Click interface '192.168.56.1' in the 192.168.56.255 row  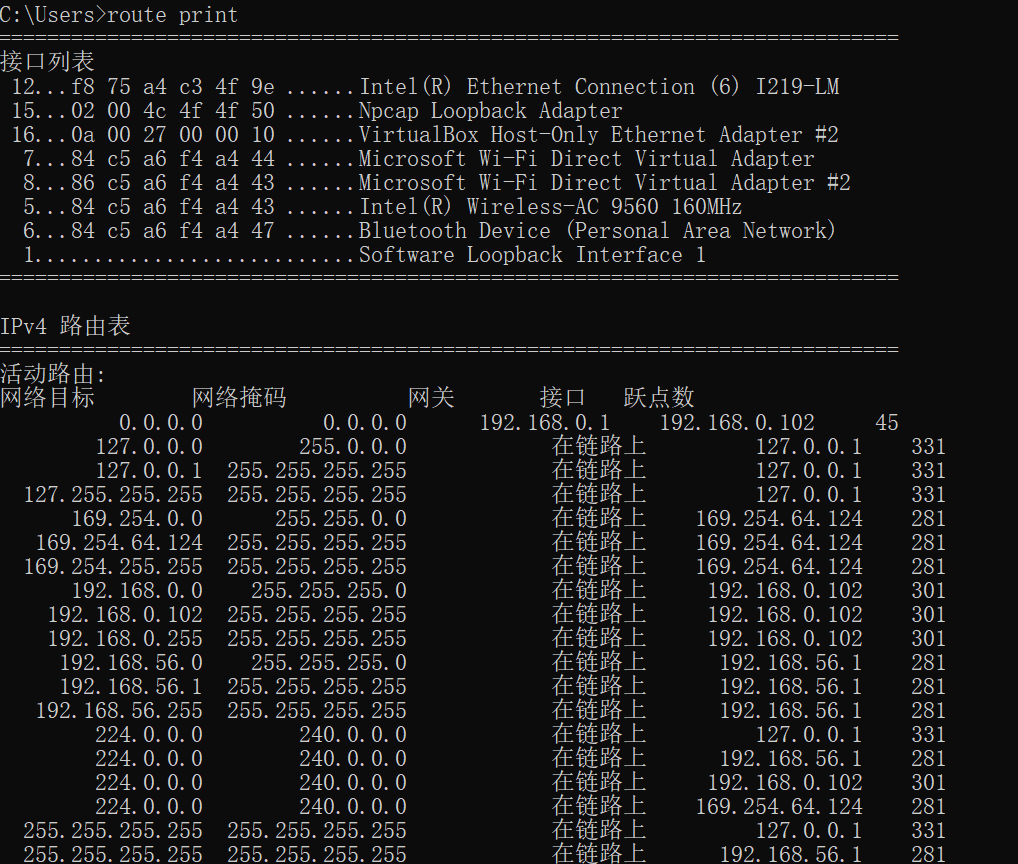point(791,711)
